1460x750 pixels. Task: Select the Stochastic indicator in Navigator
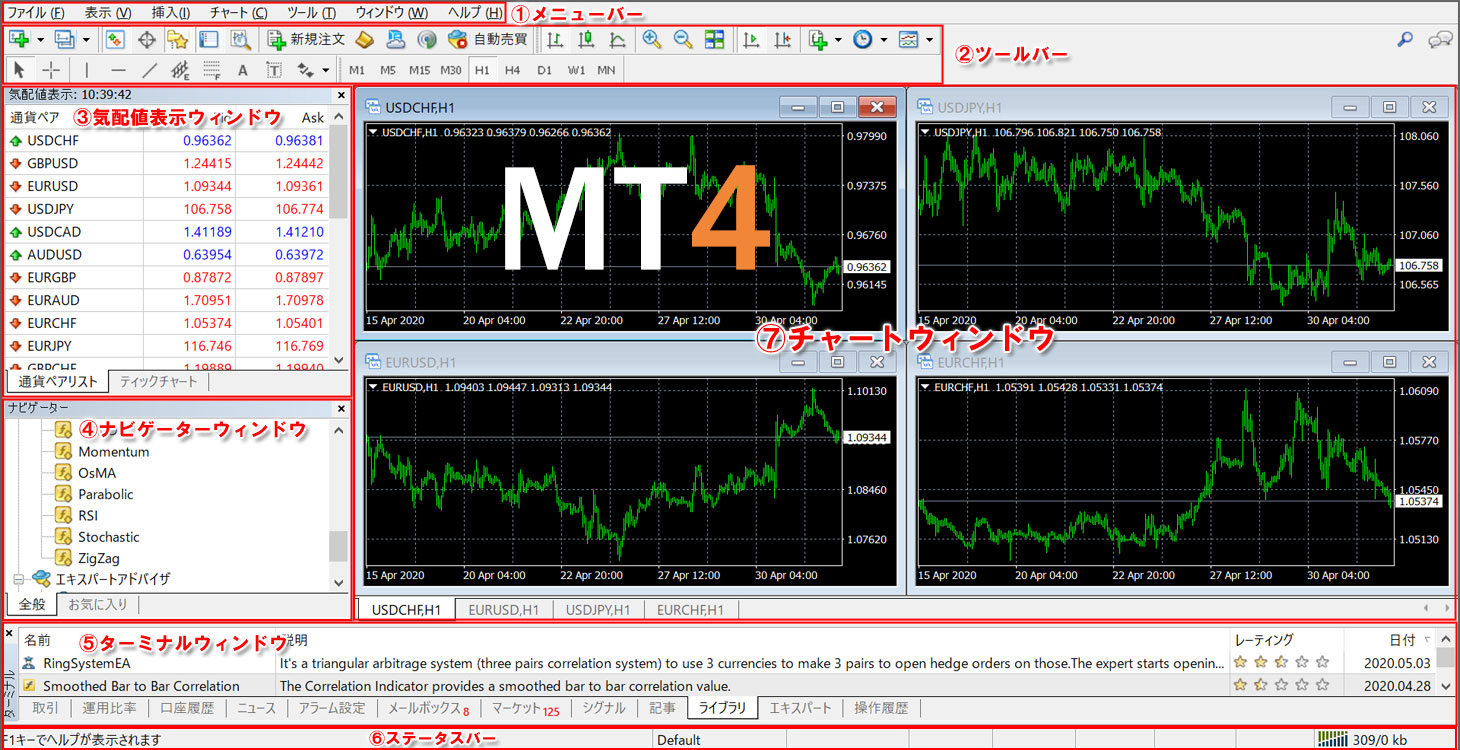point(109,537)
